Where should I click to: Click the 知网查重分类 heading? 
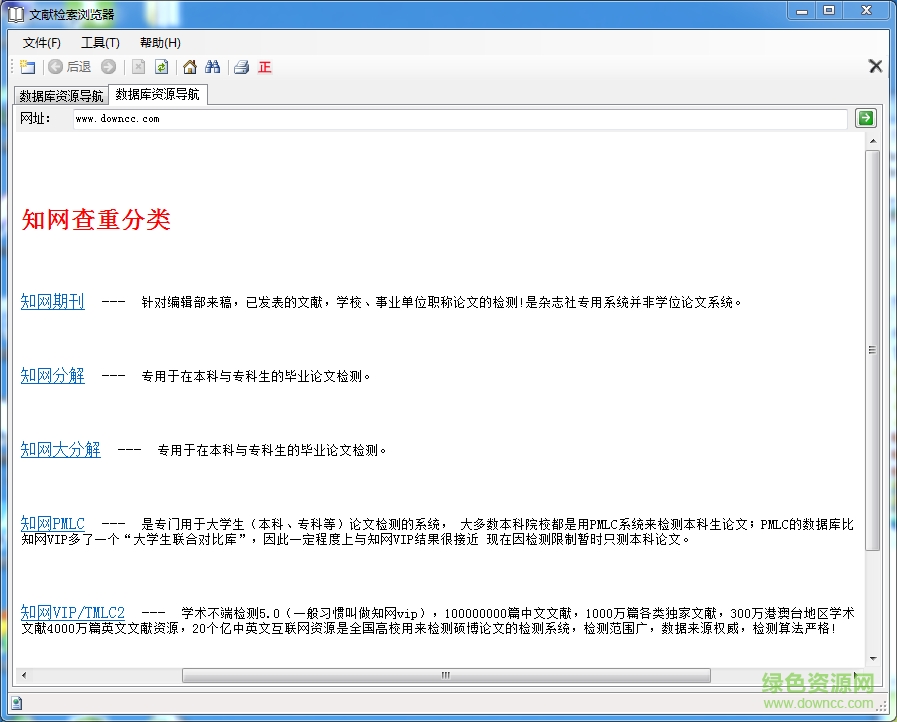click(x=96, y=220)
